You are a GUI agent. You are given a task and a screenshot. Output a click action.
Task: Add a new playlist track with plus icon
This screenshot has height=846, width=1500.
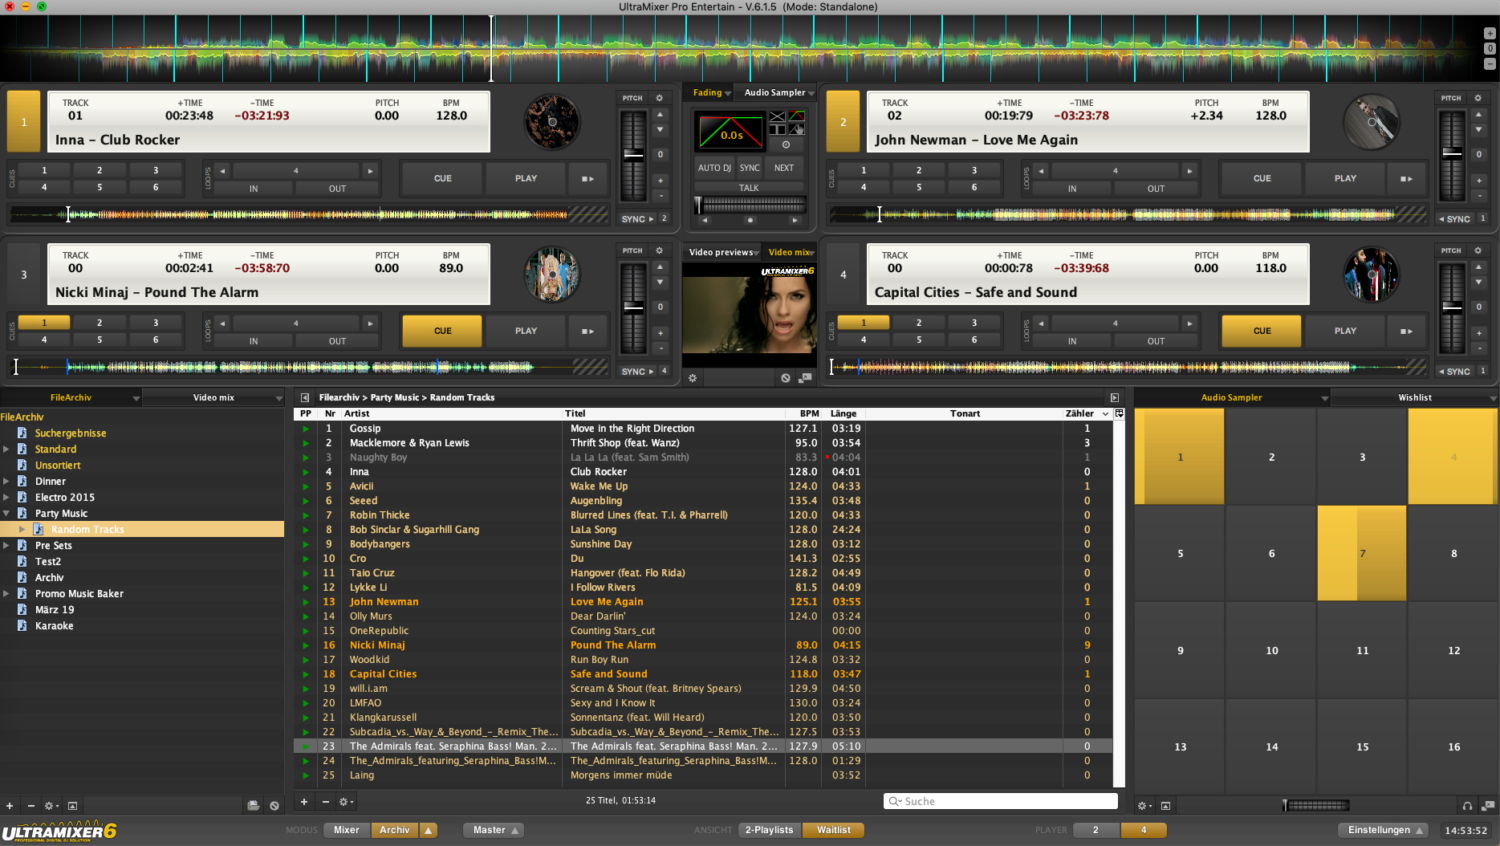(304, 801)
